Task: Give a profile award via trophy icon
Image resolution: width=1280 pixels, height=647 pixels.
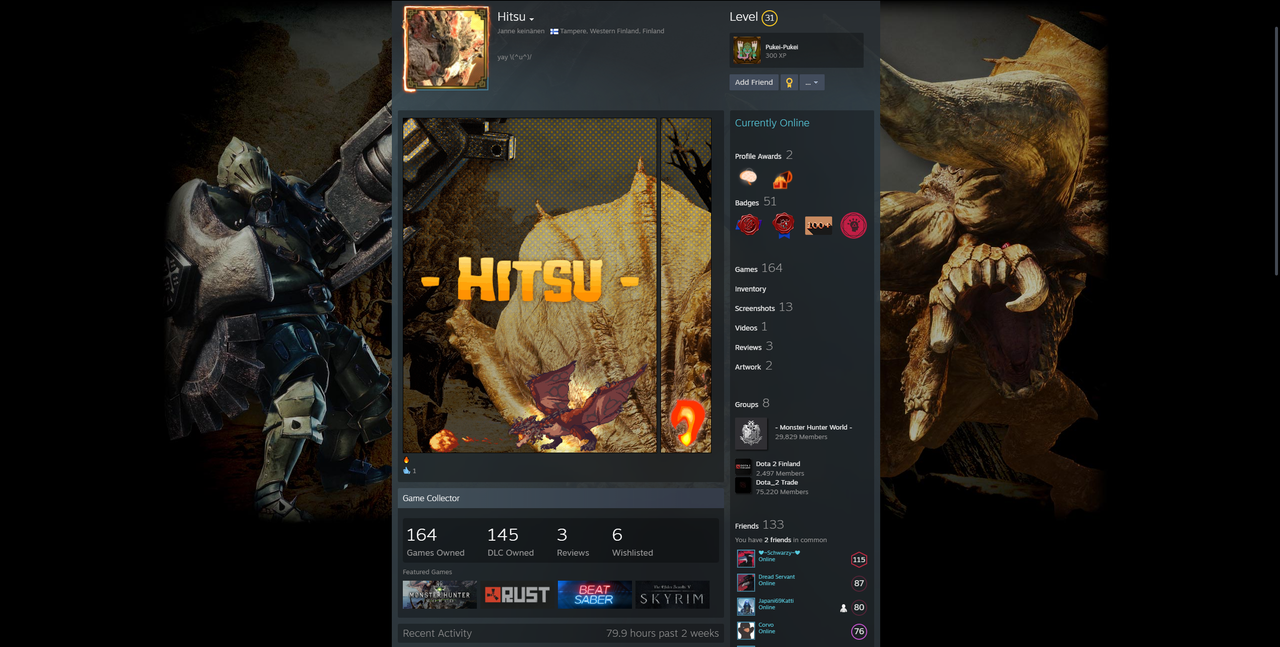Action: pos(789,82)
